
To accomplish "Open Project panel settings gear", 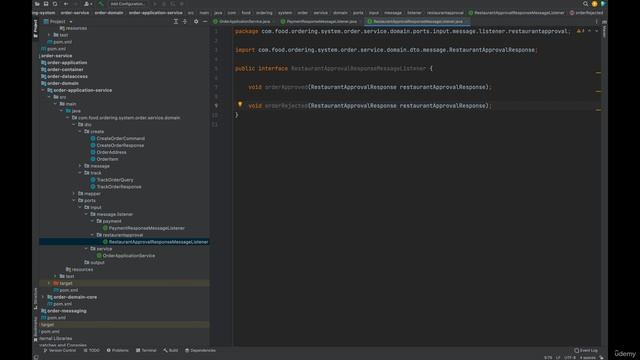I will coord(196,21).
